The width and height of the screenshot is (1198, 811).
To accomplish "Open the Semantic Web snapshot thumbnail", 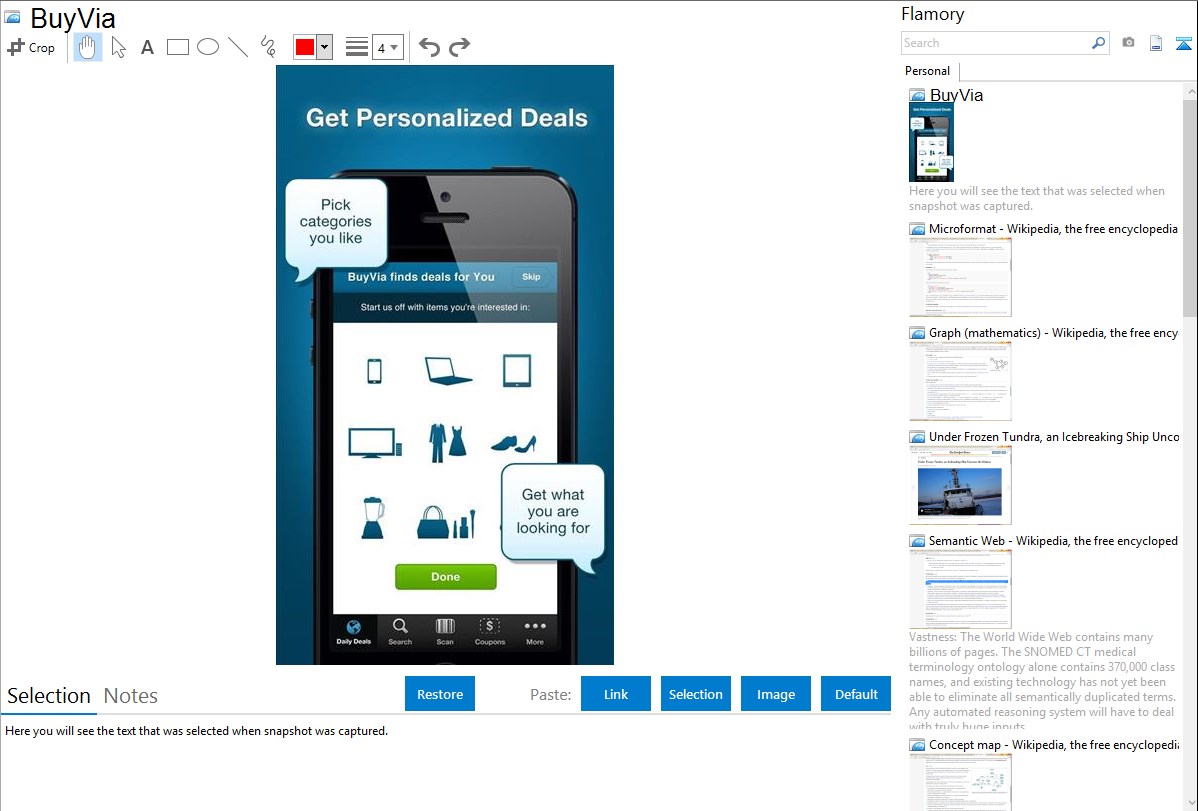I will [x=960, y=589].
